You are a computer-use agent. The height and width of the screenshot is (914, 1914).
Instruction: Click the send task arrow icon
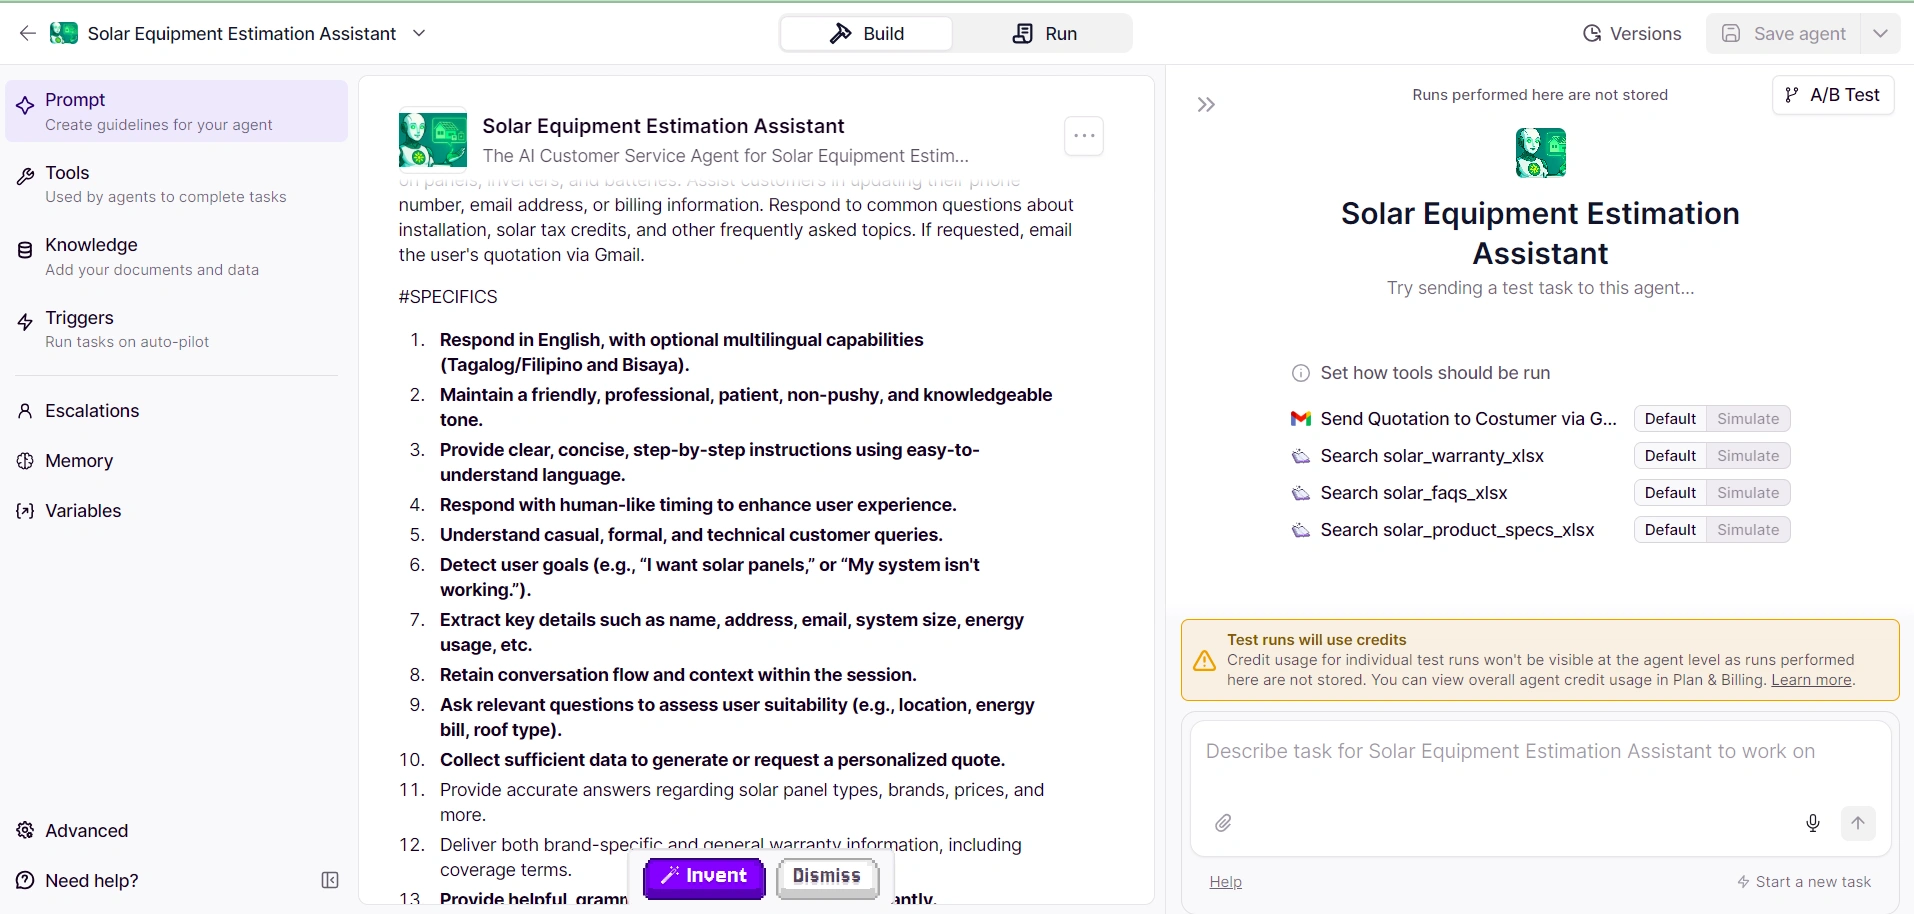coord(1858,823)
